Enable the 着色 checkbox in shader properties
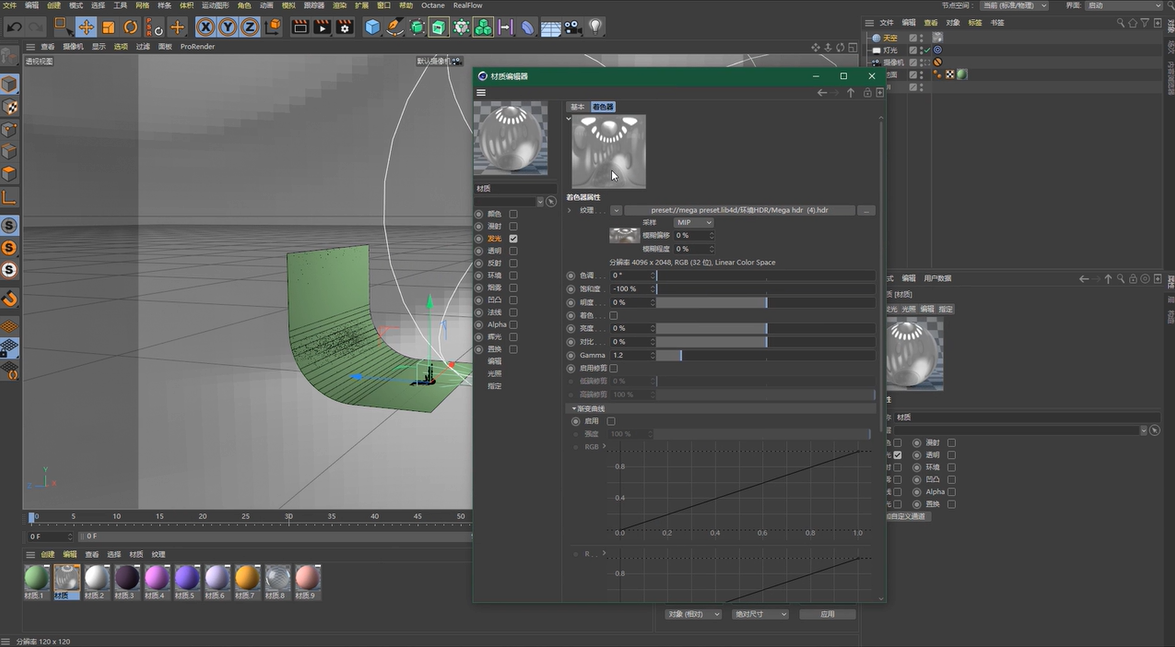This screenshot has width=1175, height=647. coord(614,316)
